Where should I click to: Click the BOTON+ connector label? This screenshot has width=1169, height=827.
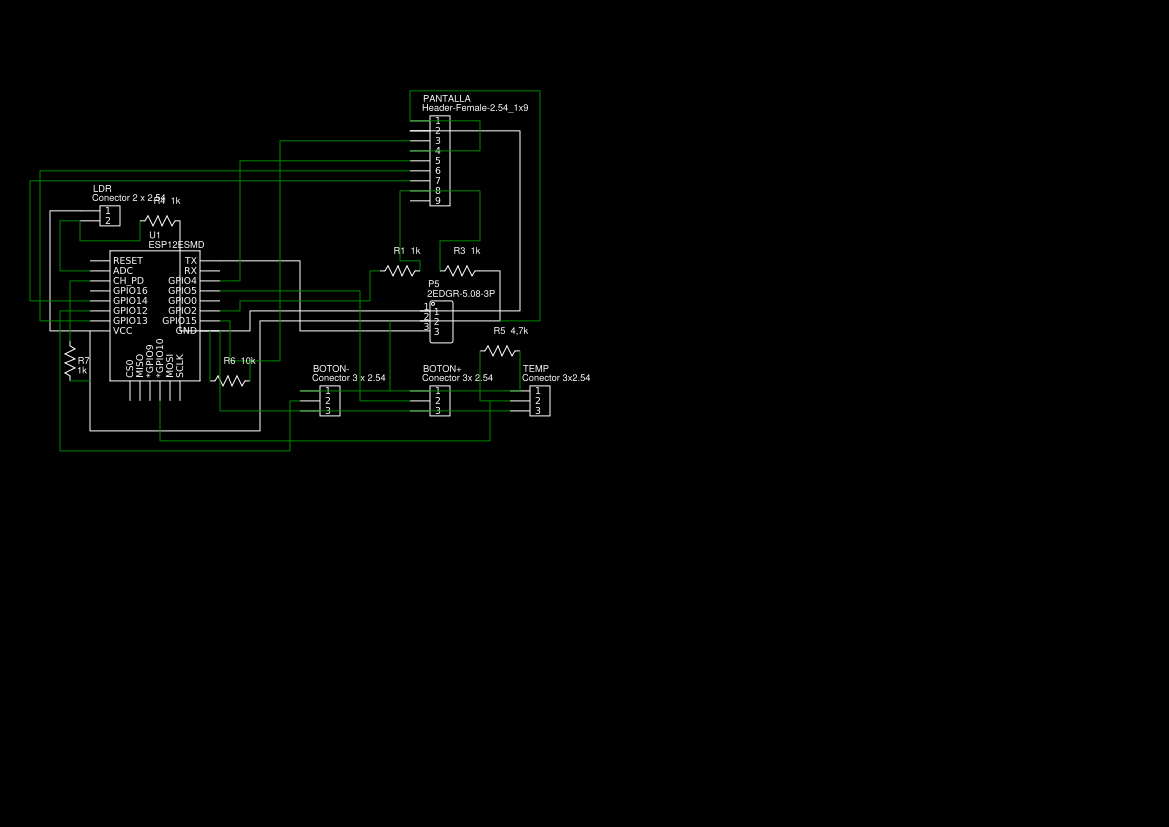coord(442,369)
